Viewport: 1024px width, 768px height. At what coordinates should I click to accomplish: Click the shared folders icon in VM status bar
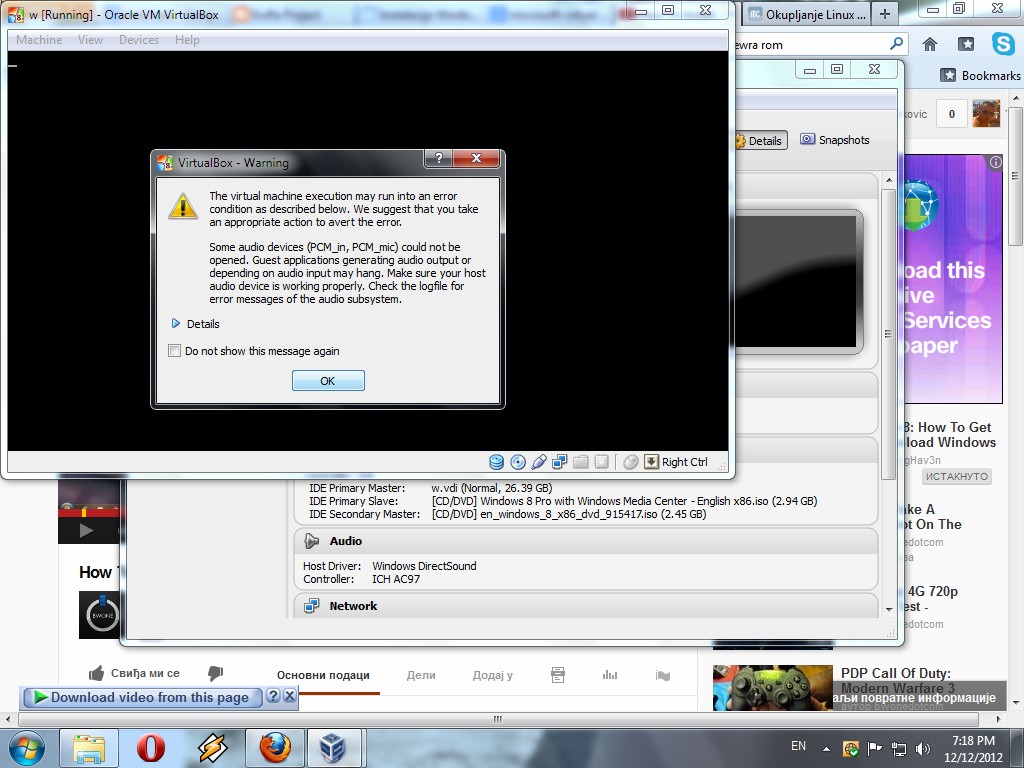581,462
